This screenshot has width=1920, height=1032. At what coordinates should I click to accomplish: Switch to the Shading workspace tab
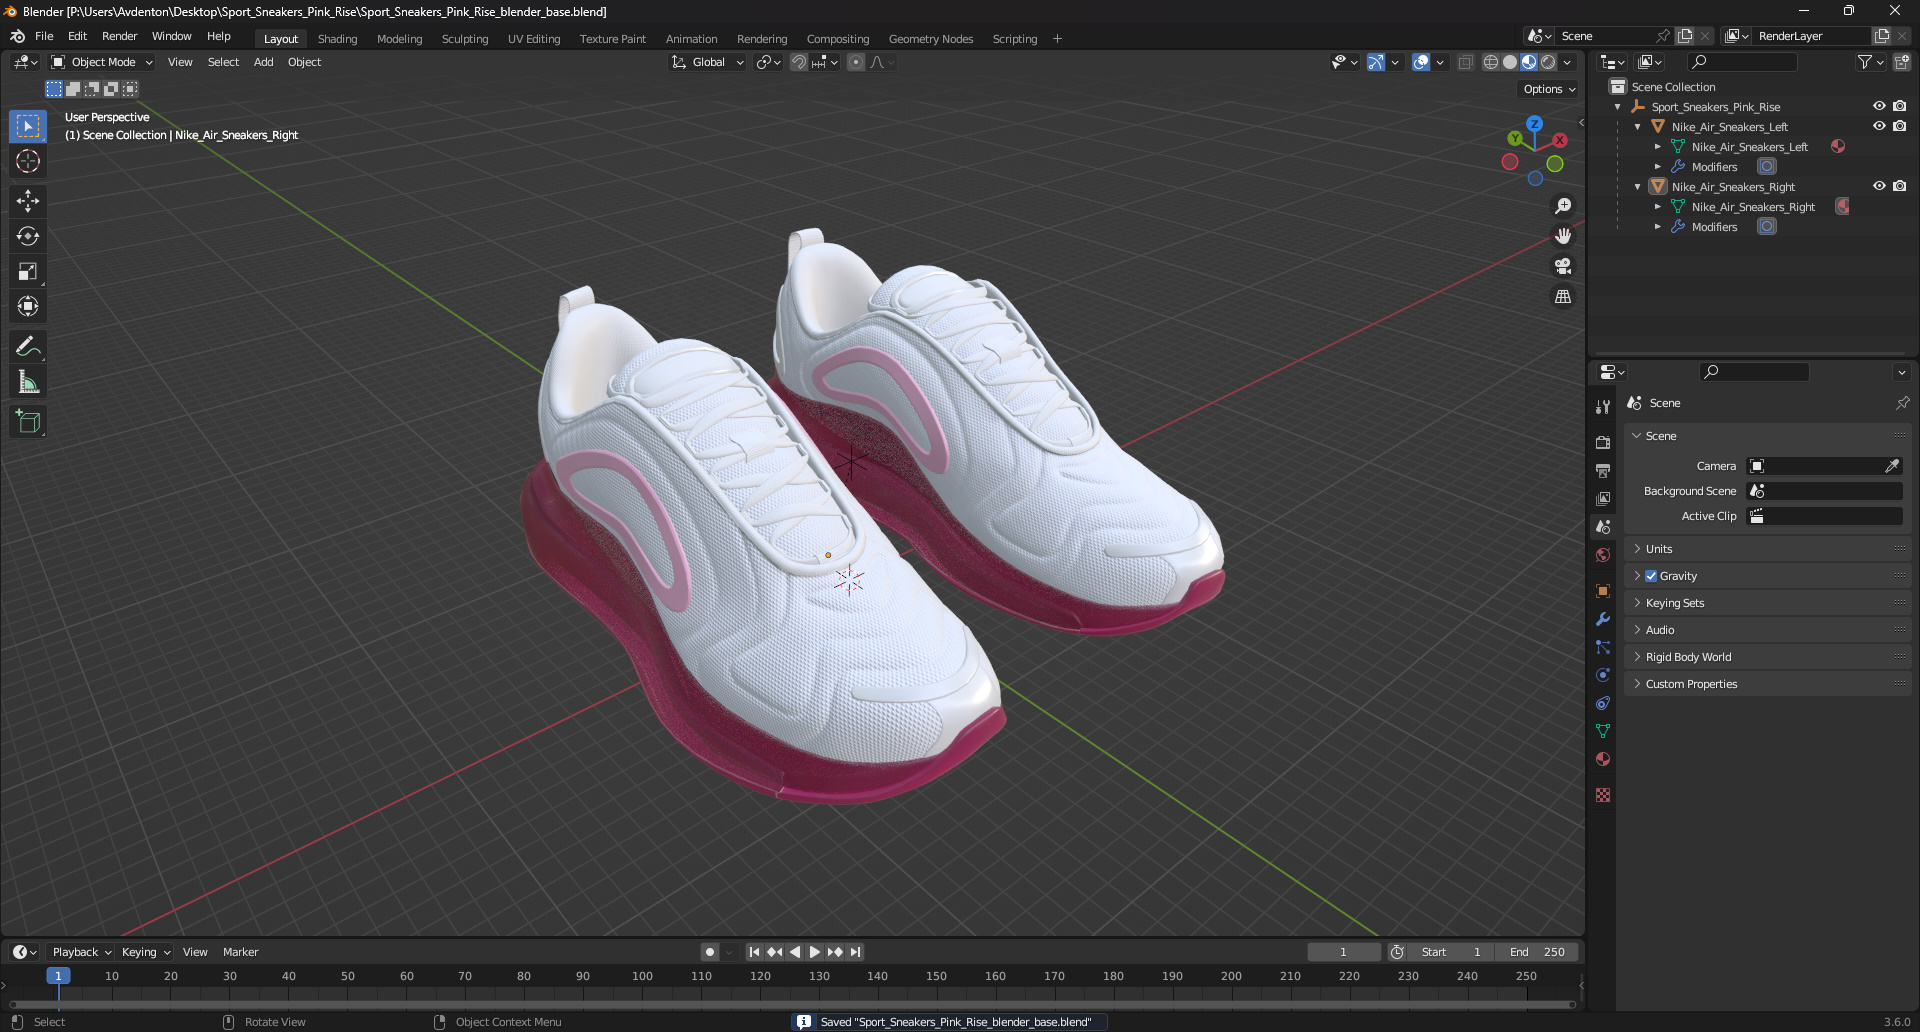[x=337, y=39]
